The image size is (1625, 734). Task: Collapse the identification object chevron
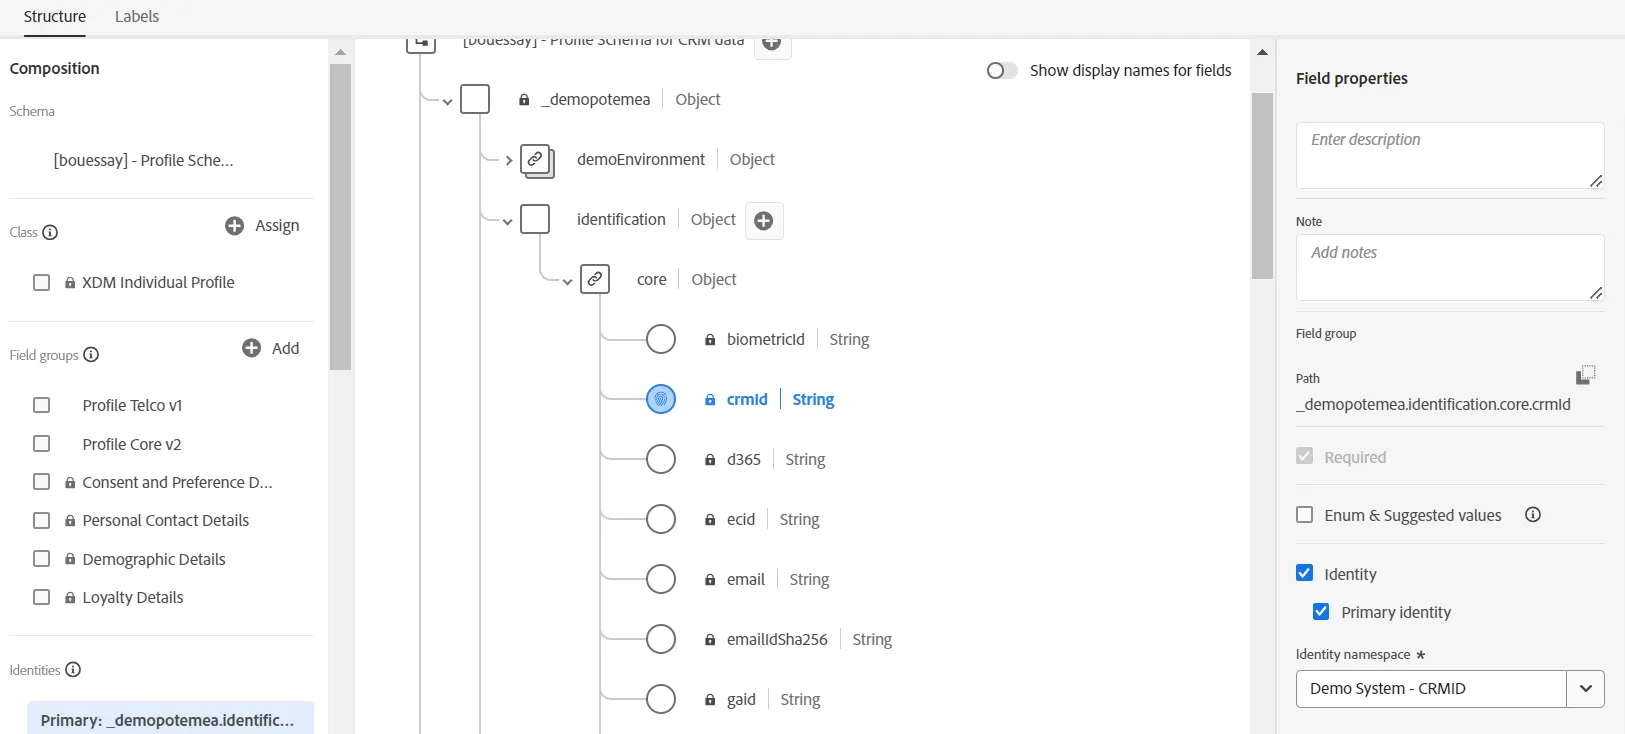pos(507,222)
